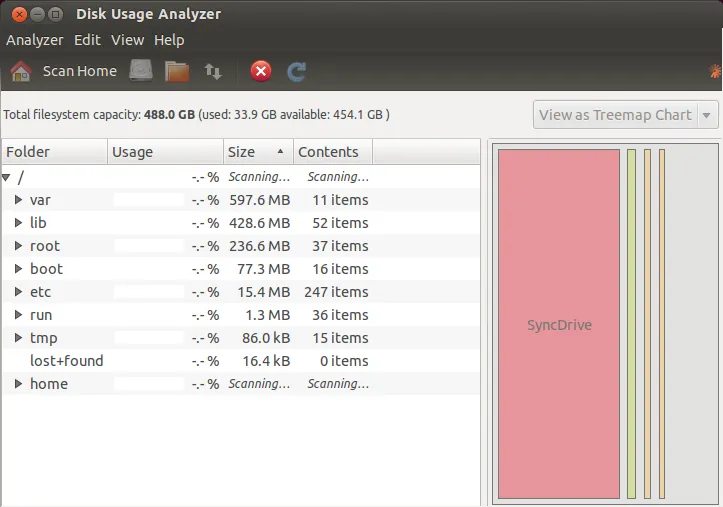Open the View menu
This screenshot has height=507, width=723.
click(x=127, y=40)
